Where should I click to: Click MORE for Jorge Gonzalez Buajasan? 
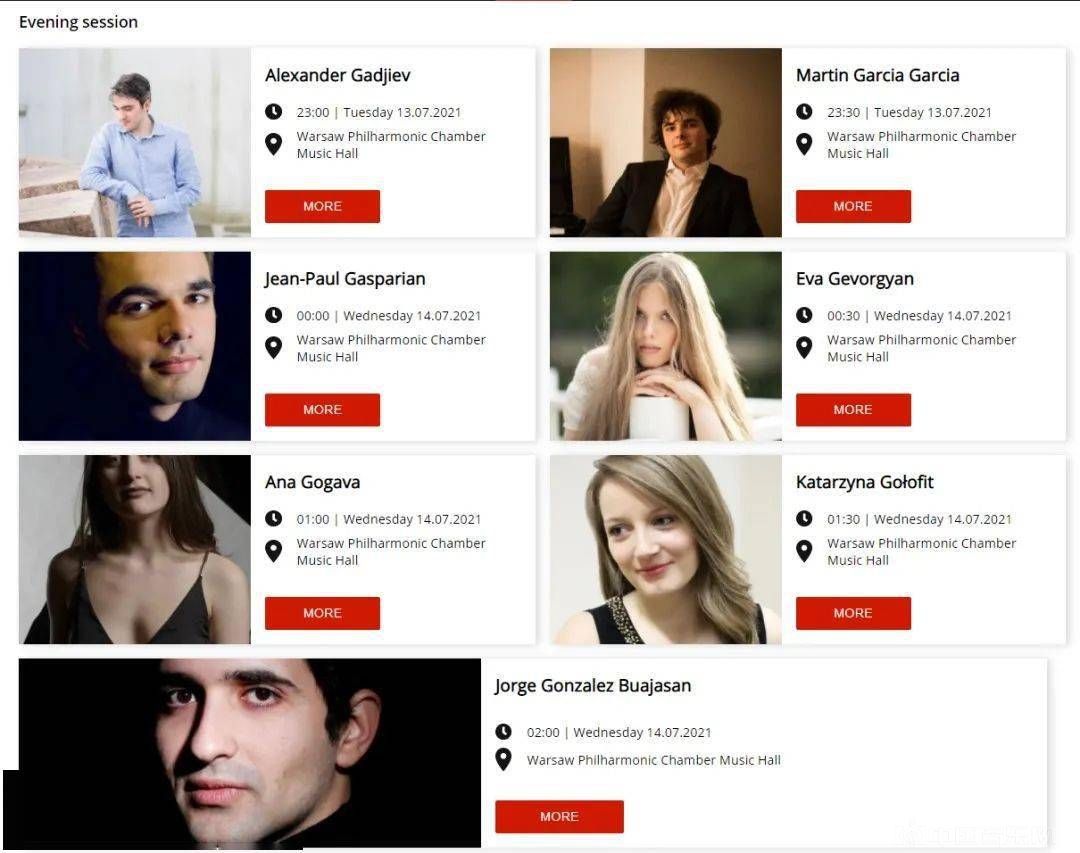pyautogui.click(x=559, y=816)
